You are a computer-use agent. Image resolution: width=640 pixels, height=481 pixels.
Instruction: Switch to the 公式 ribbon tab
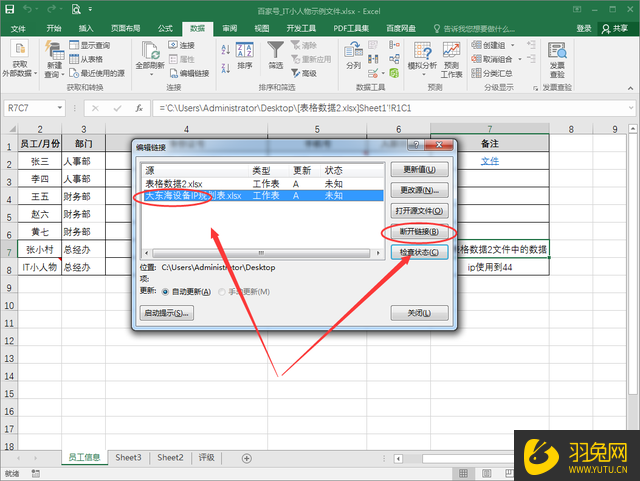point(165,29)
